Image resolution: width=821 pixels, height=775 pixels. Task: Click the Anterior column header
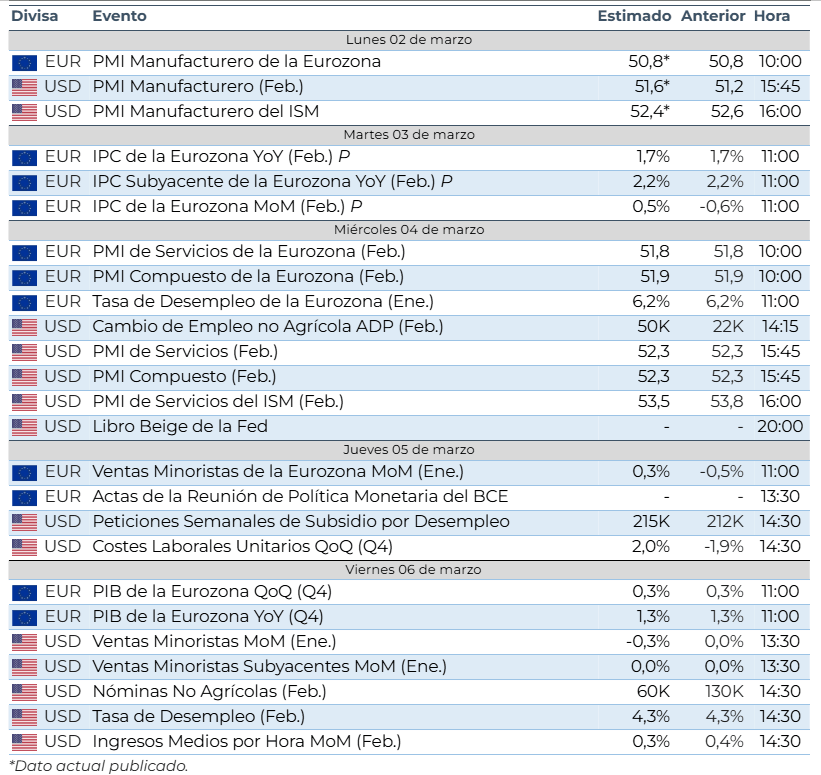pos(713,16)
